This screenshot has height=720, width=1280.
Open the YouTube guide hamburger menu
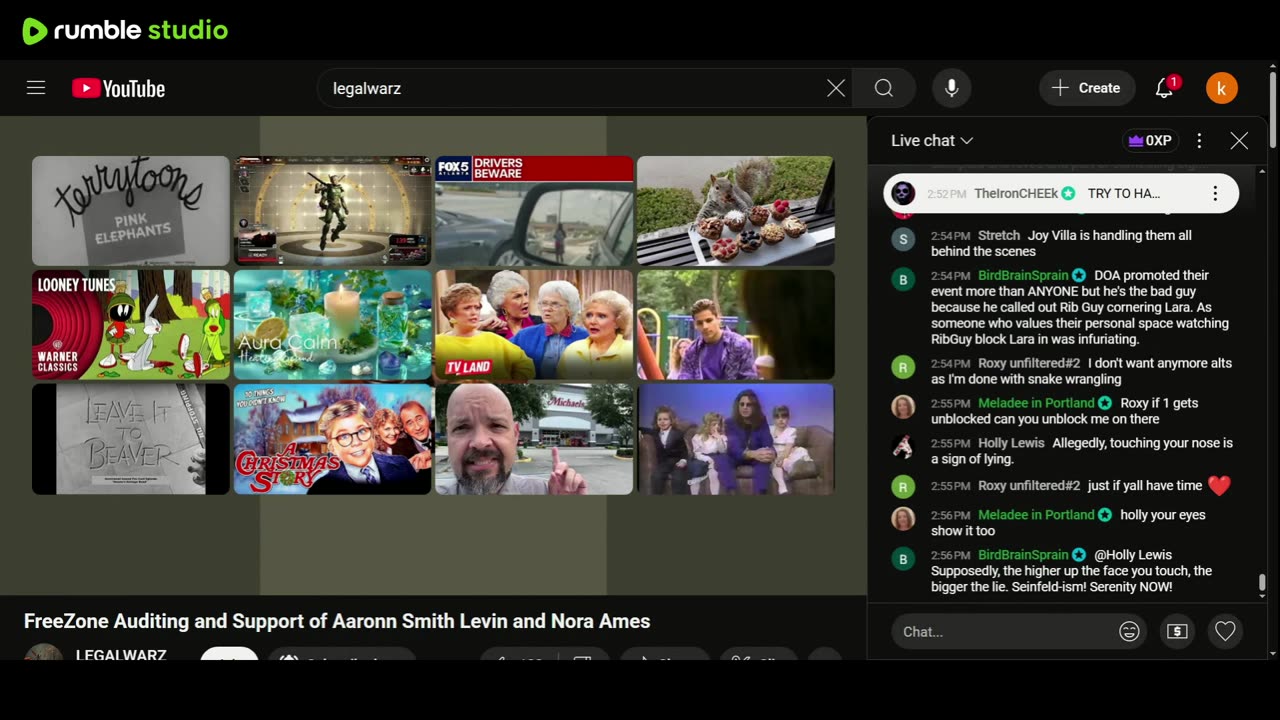click(x=36, y=88)
